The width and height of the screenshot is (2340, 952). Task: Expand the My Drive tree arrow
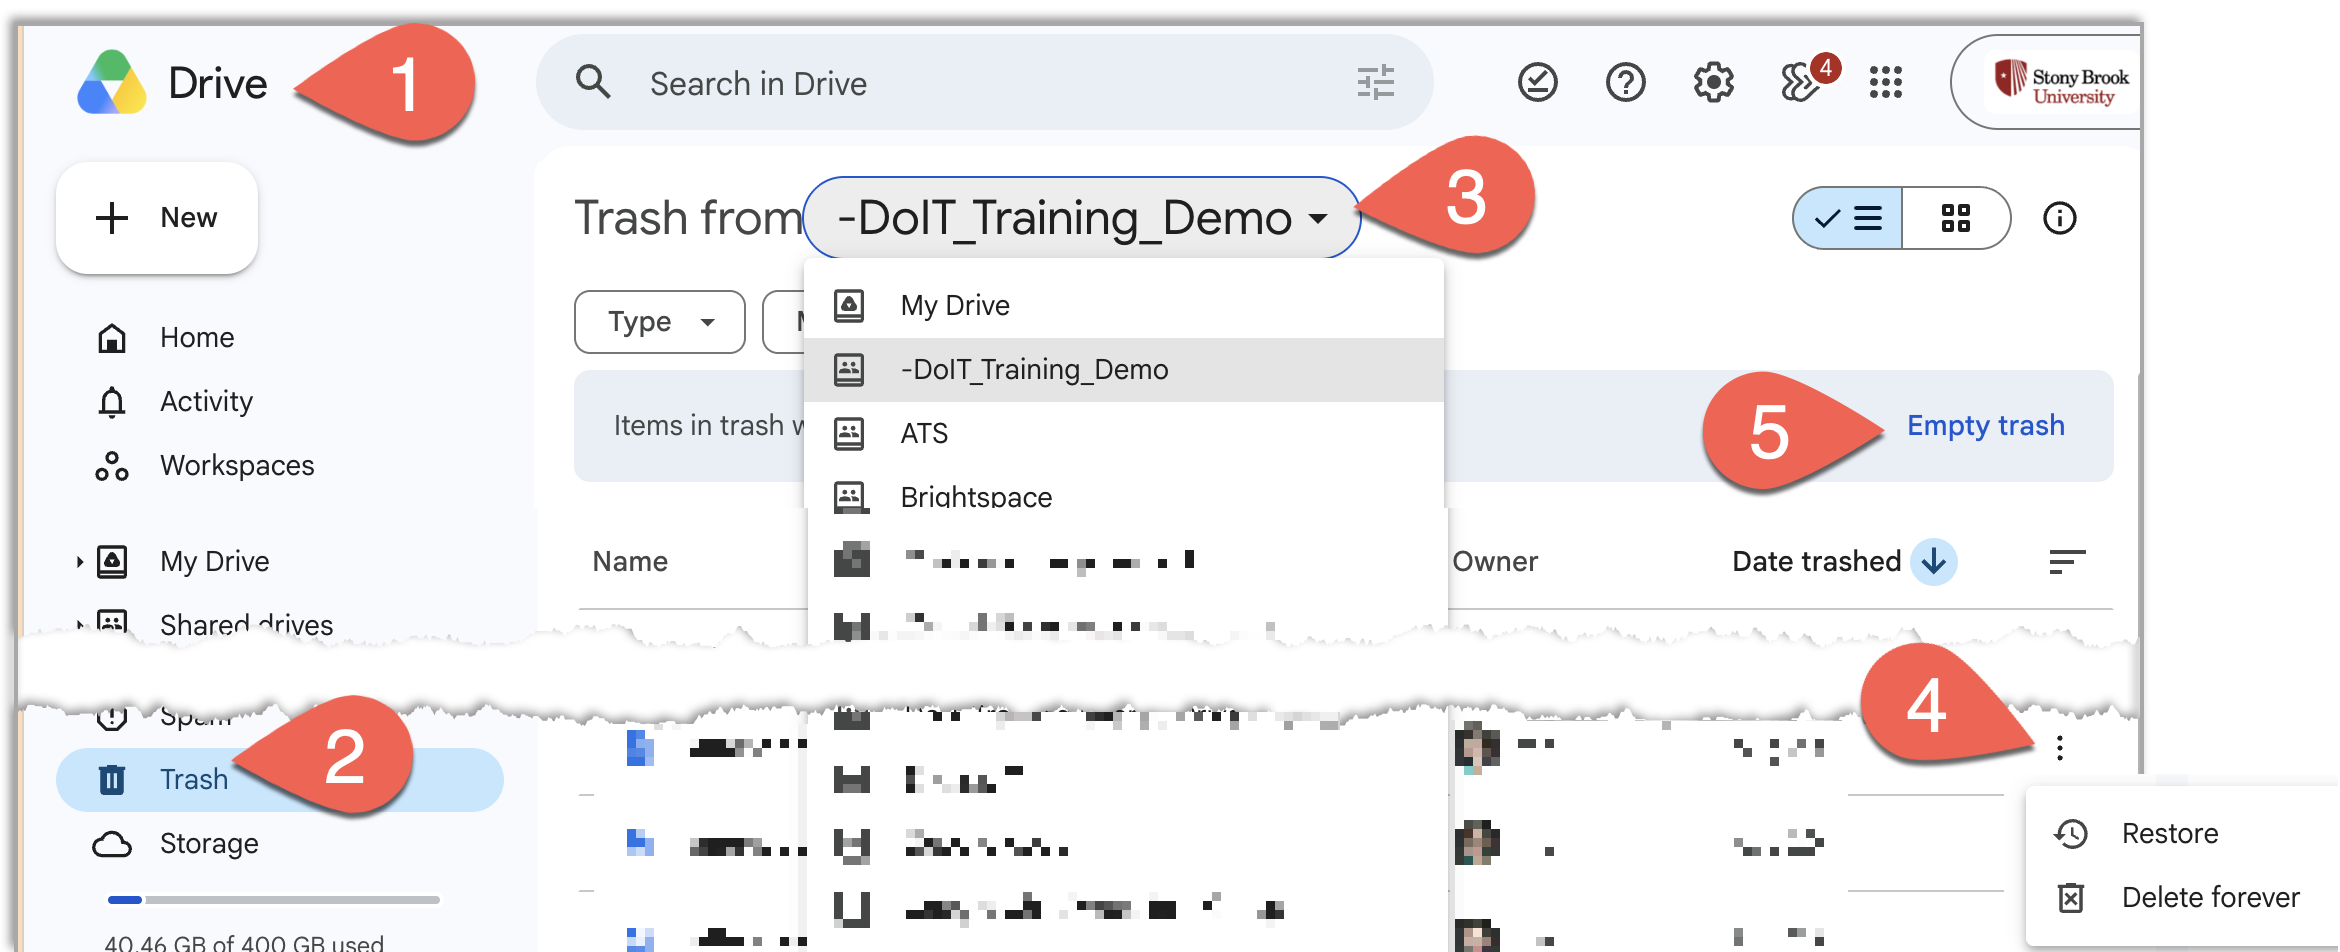[79, 562]
